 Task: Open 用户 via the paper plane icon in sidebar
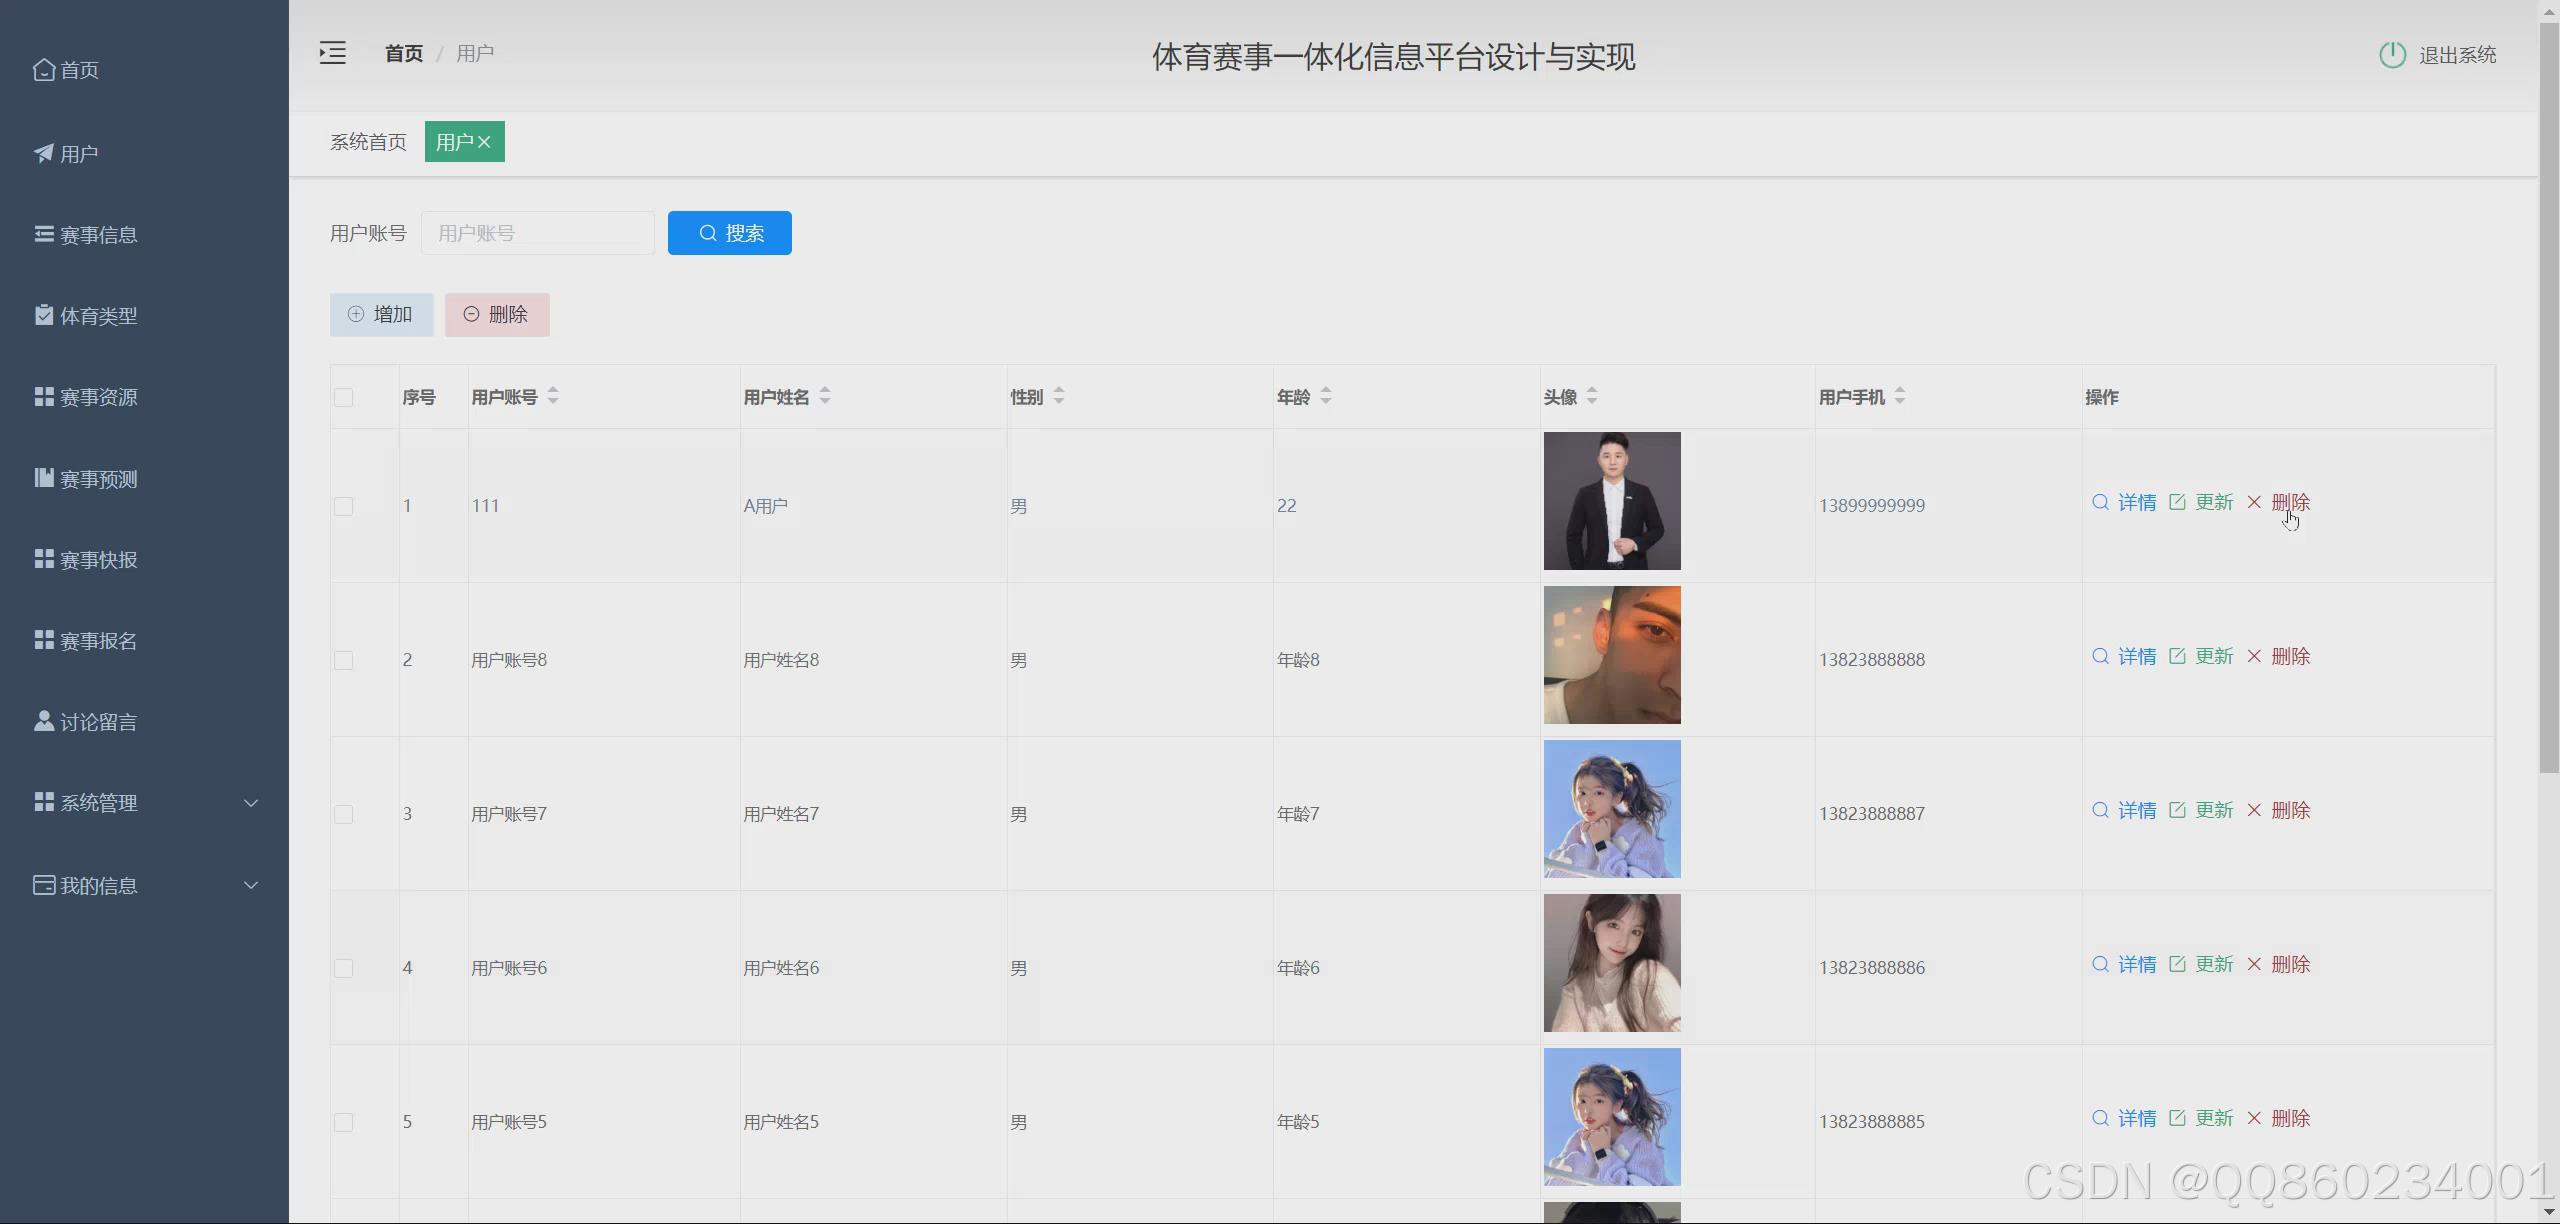click(44, 153)
